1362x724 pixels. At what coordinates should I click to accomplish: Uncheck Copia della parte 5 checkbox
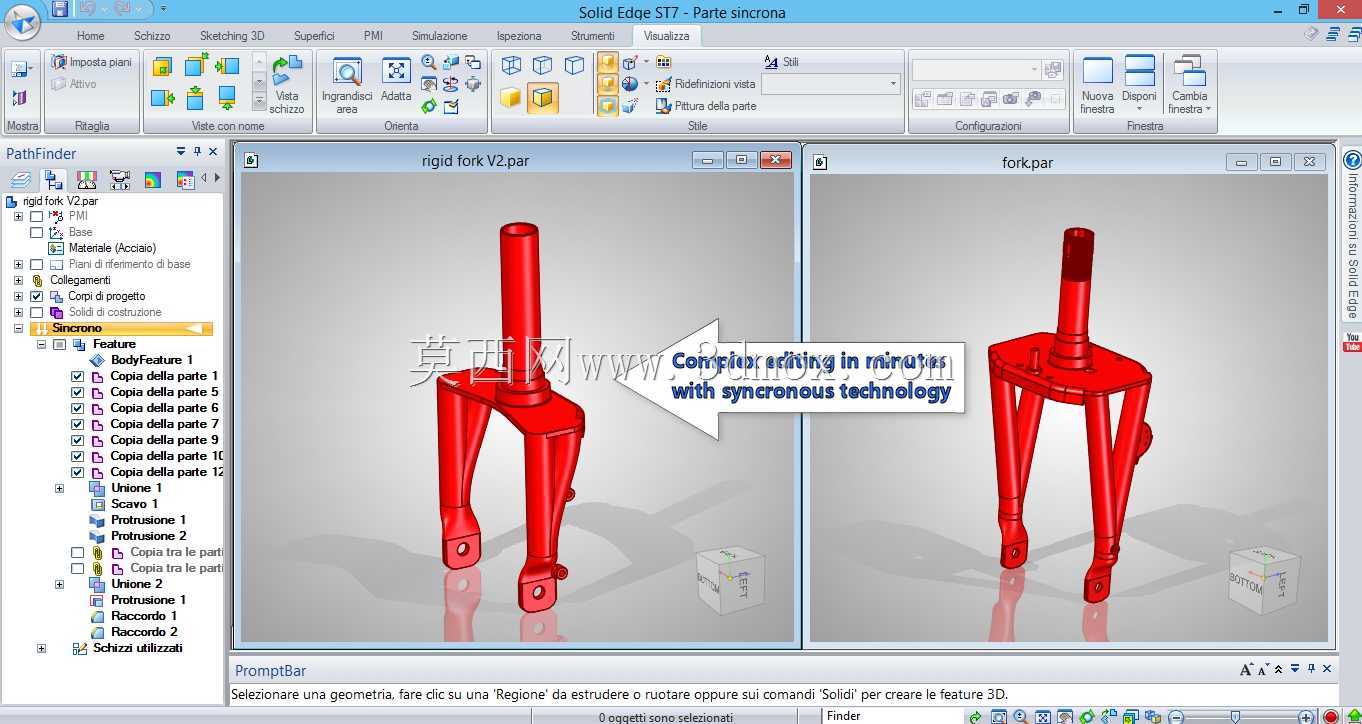point(78,392)
